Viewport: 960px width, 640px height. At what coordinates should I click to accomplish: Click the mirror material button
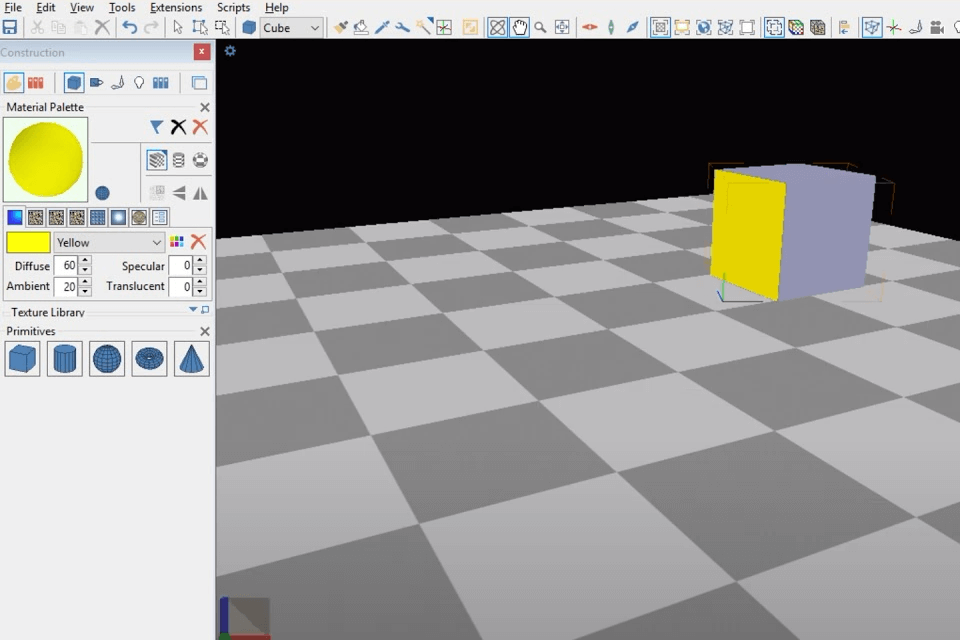tap(200, 193)
